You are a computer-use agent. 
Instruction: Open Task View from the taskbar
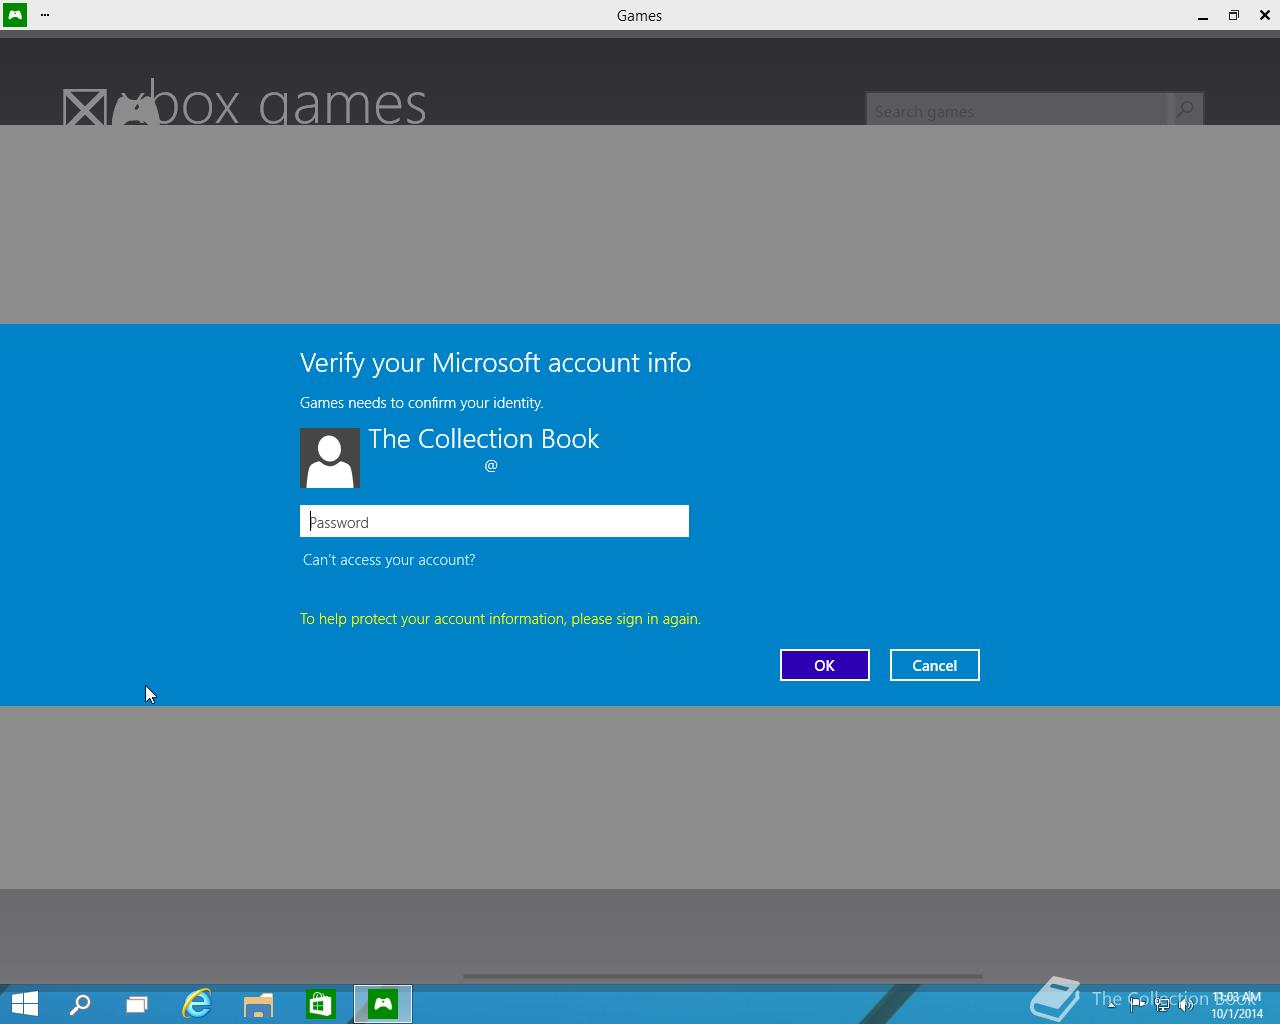click(137, 1004)
